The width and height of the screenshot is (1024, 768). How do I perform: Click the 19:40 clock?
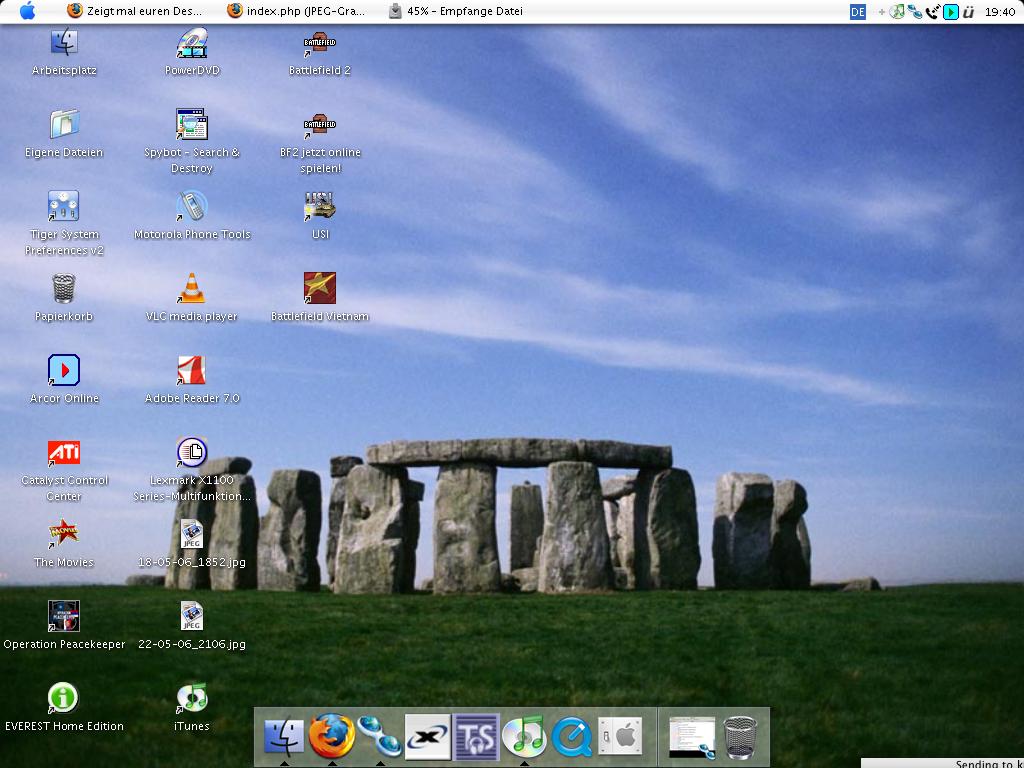click(x=1000, y=12)
